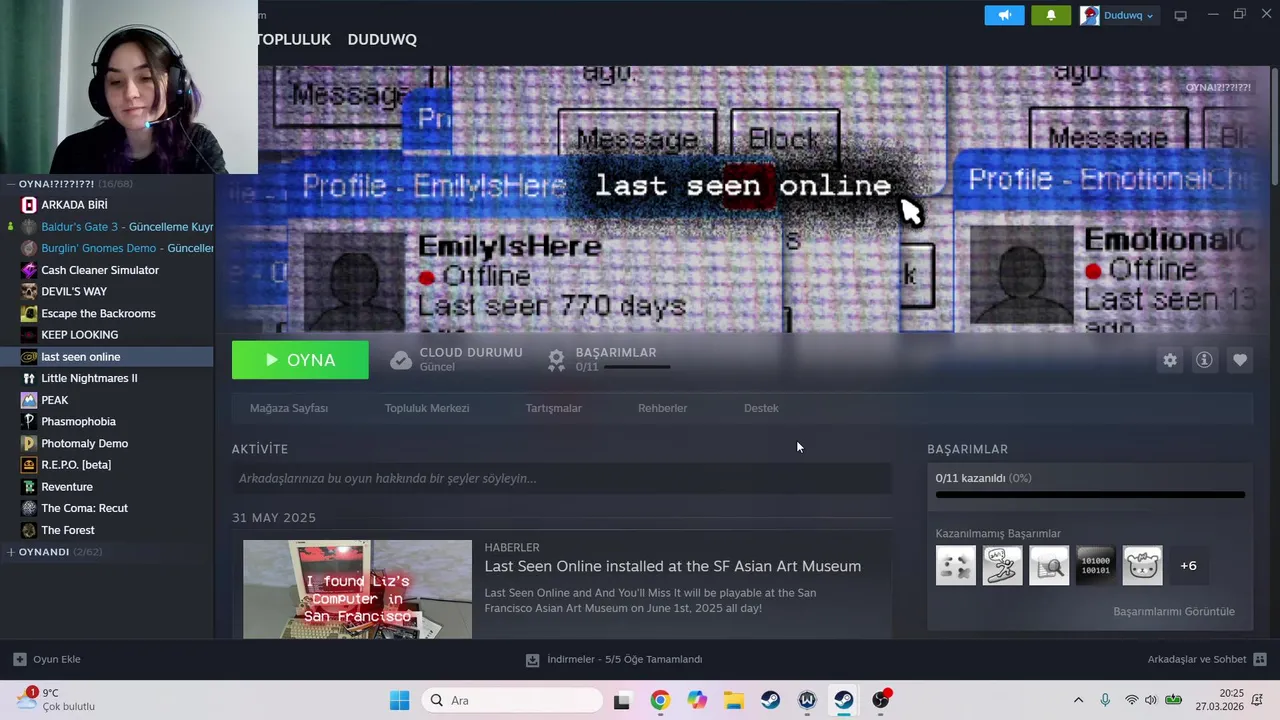This screenshot has width=1280, height=720.
Task: Open game settings gear icon
Action: (1170, 360)
